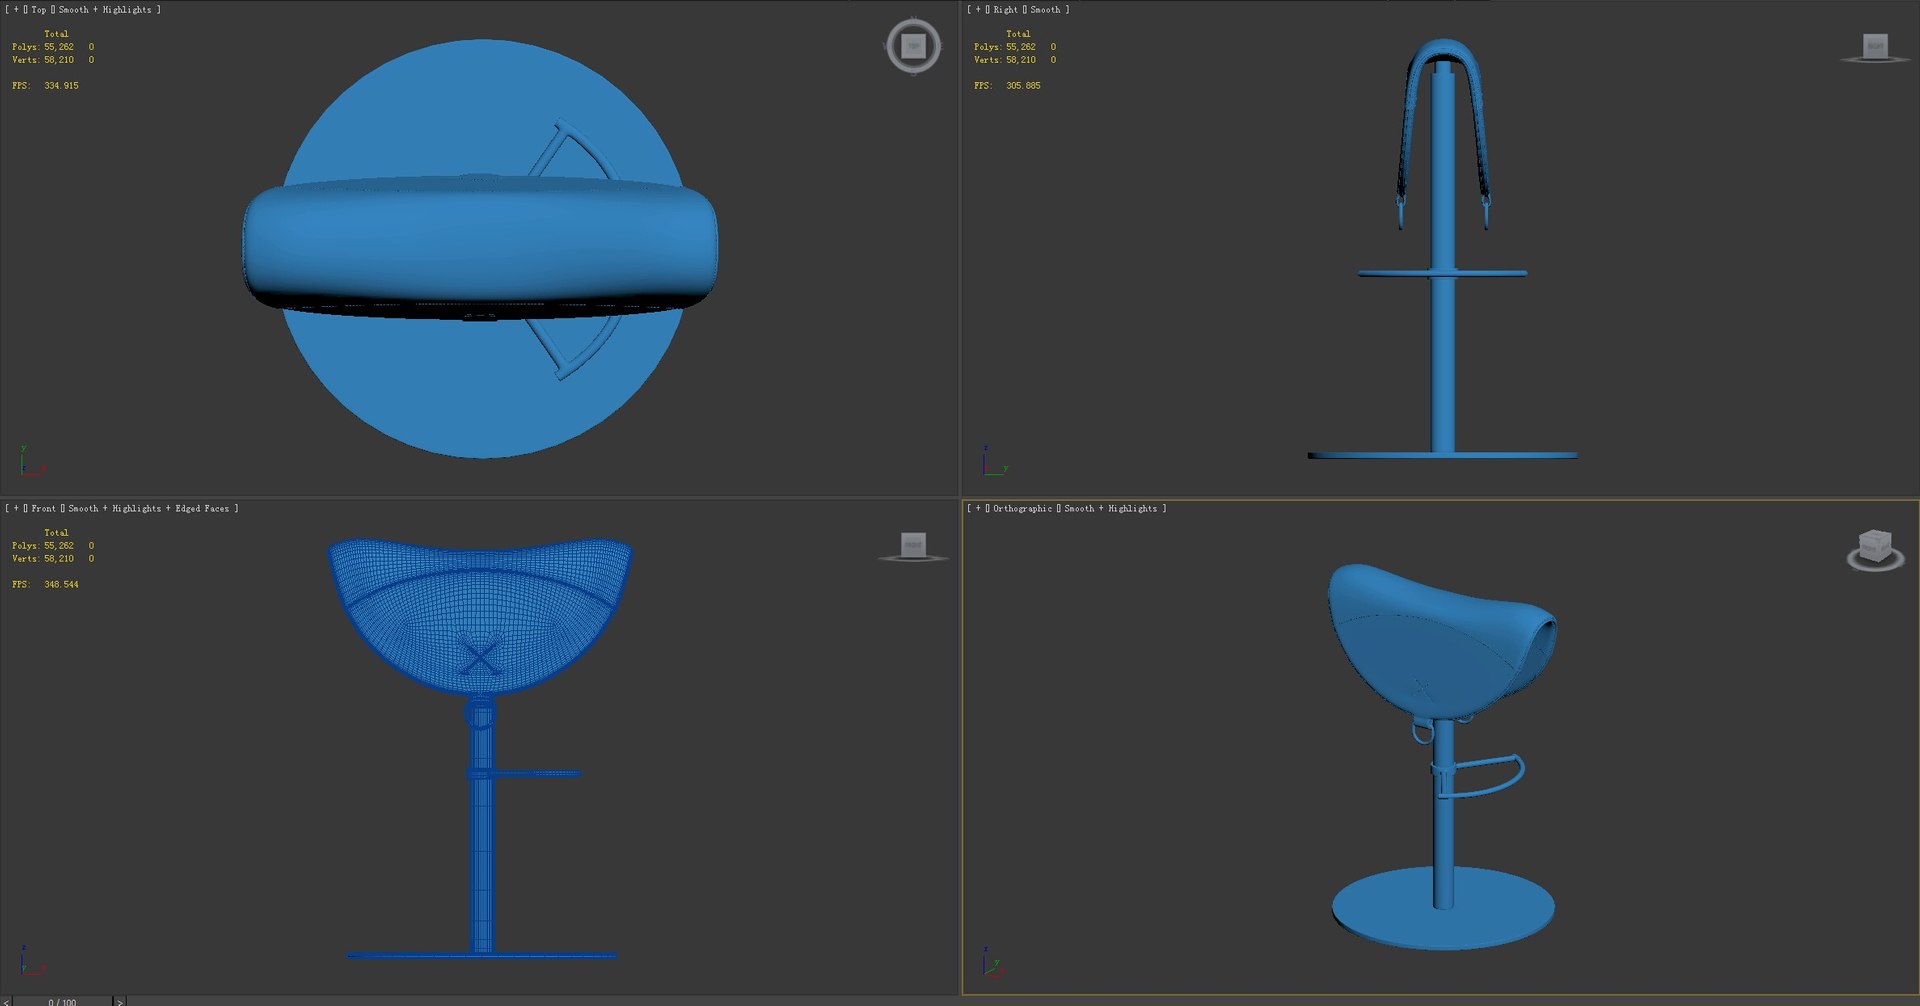Click the ViewCube in the Right viewport

[x=1875, y=47]
